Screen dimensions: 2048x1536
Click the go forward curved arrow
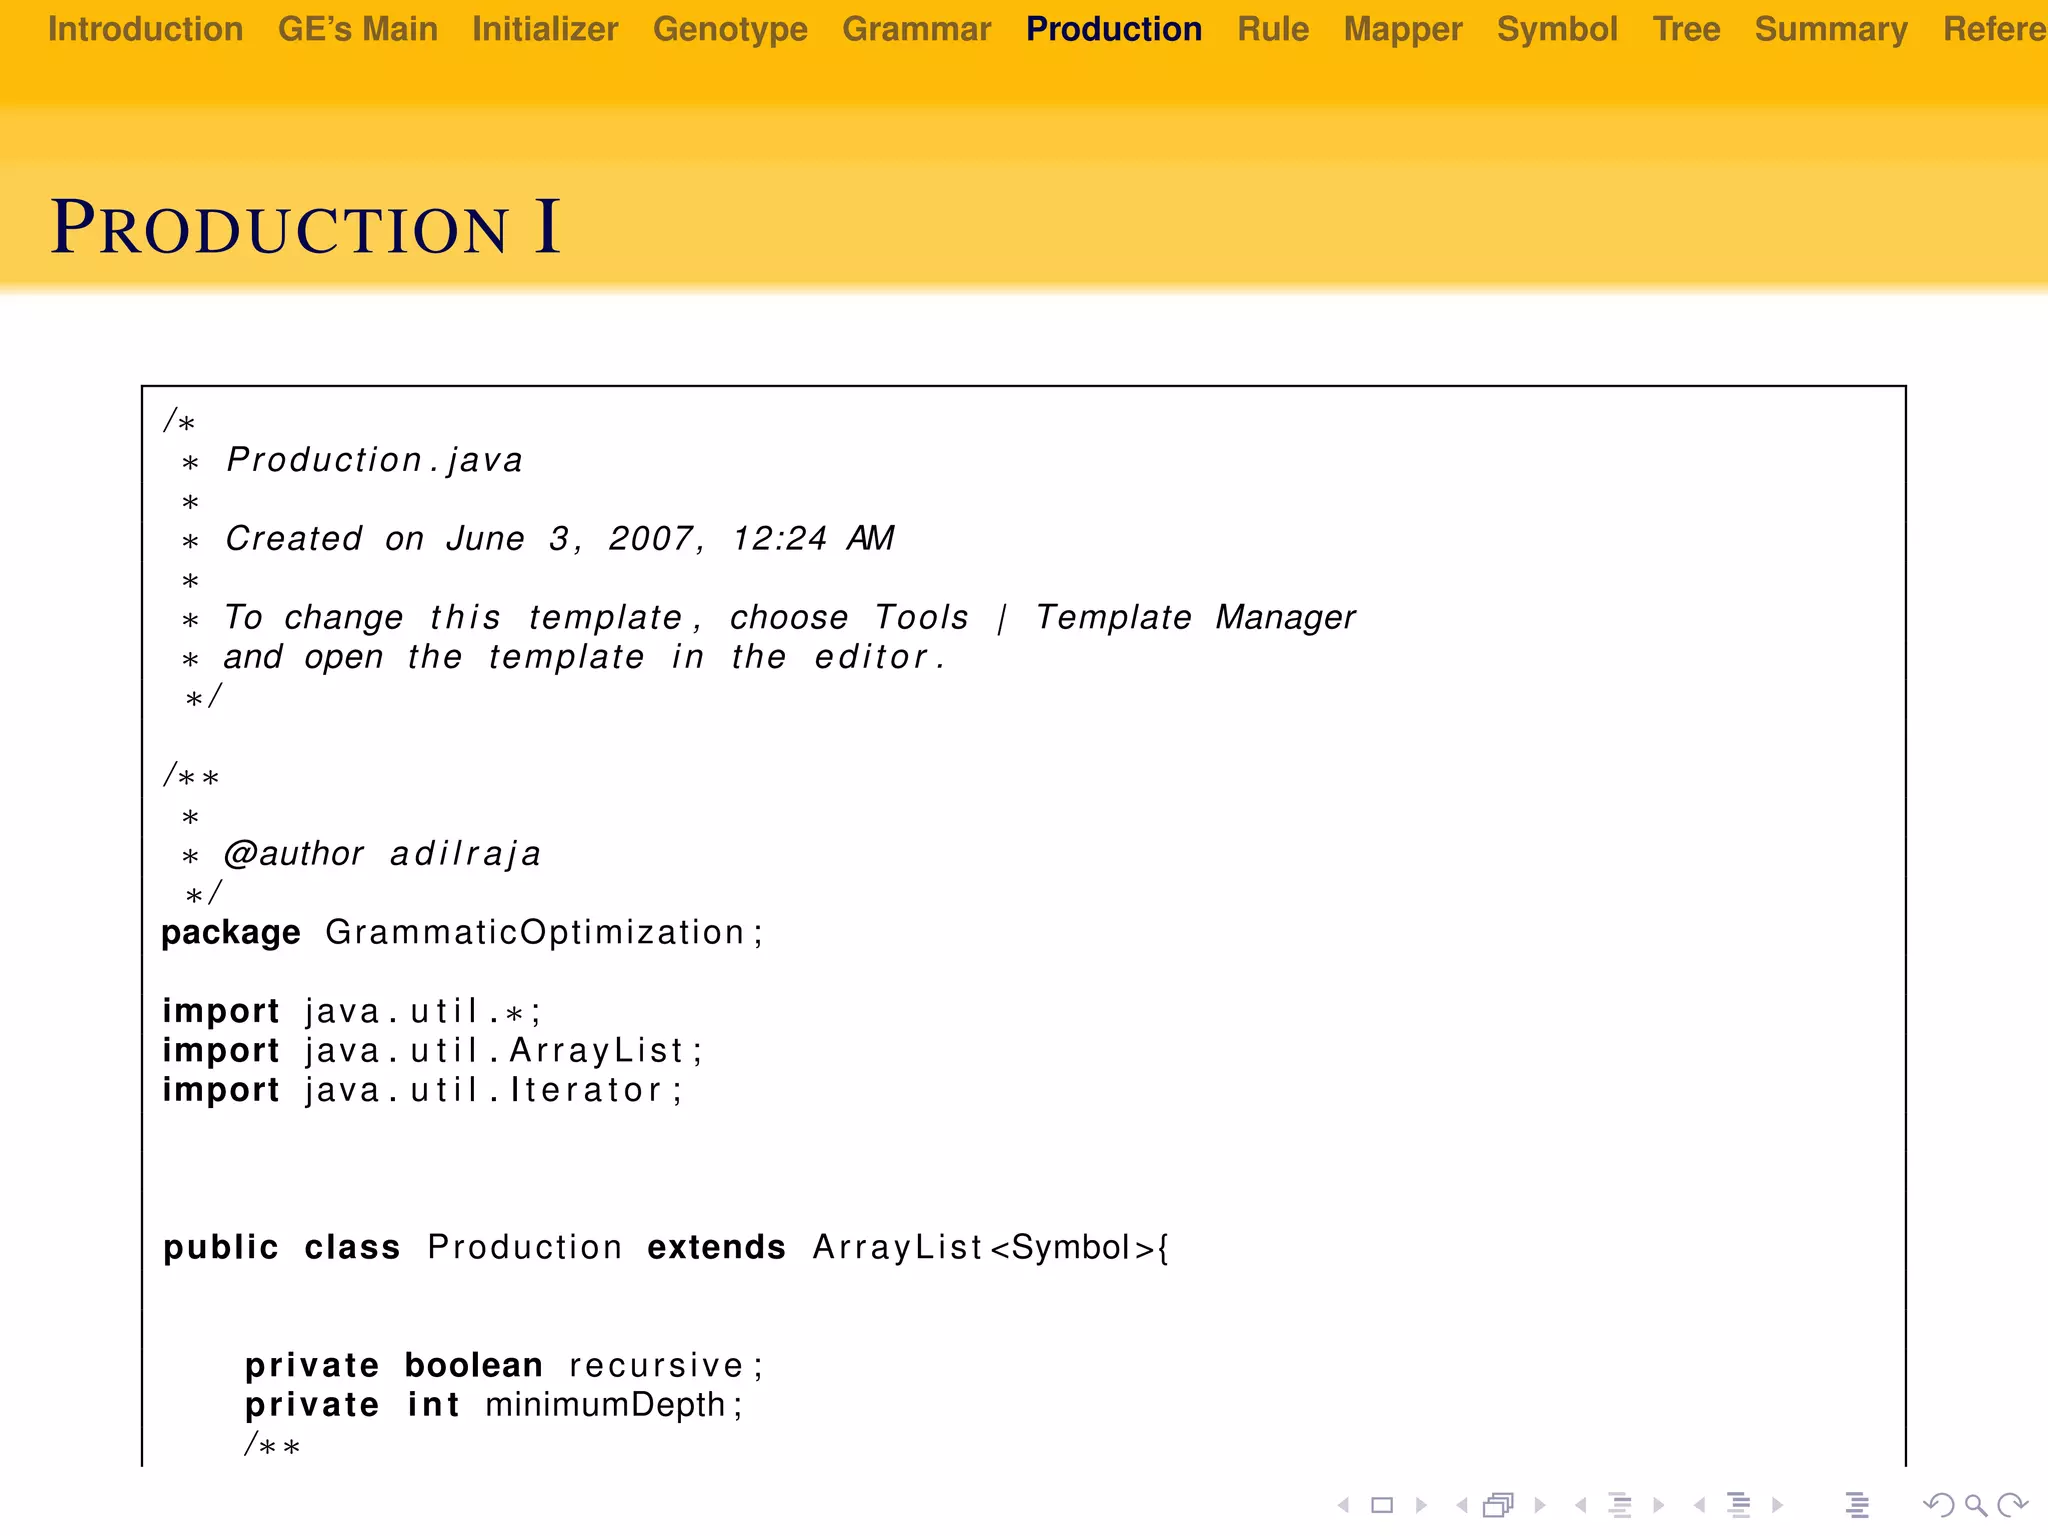point(2012,1505)
